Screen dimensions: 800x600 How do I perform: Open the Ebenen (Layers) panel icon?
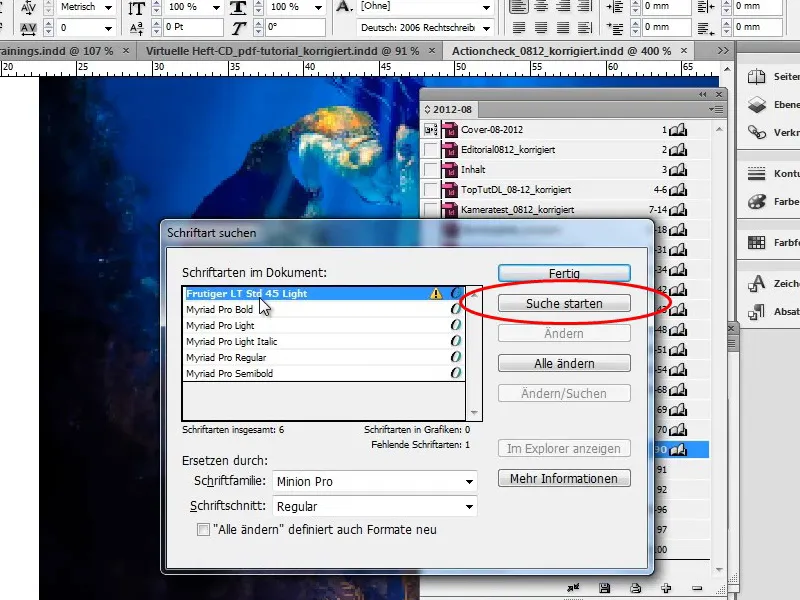757,105
